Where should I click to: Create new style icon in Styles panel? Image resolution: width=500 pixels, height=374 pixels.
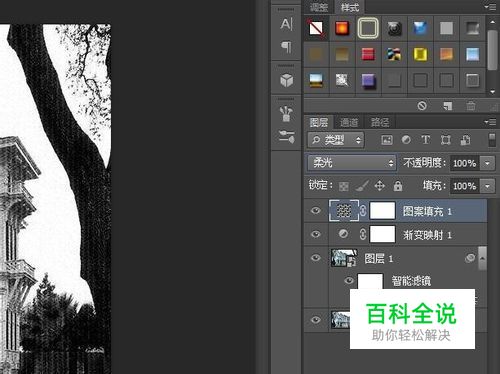click(x=447, y=106)
